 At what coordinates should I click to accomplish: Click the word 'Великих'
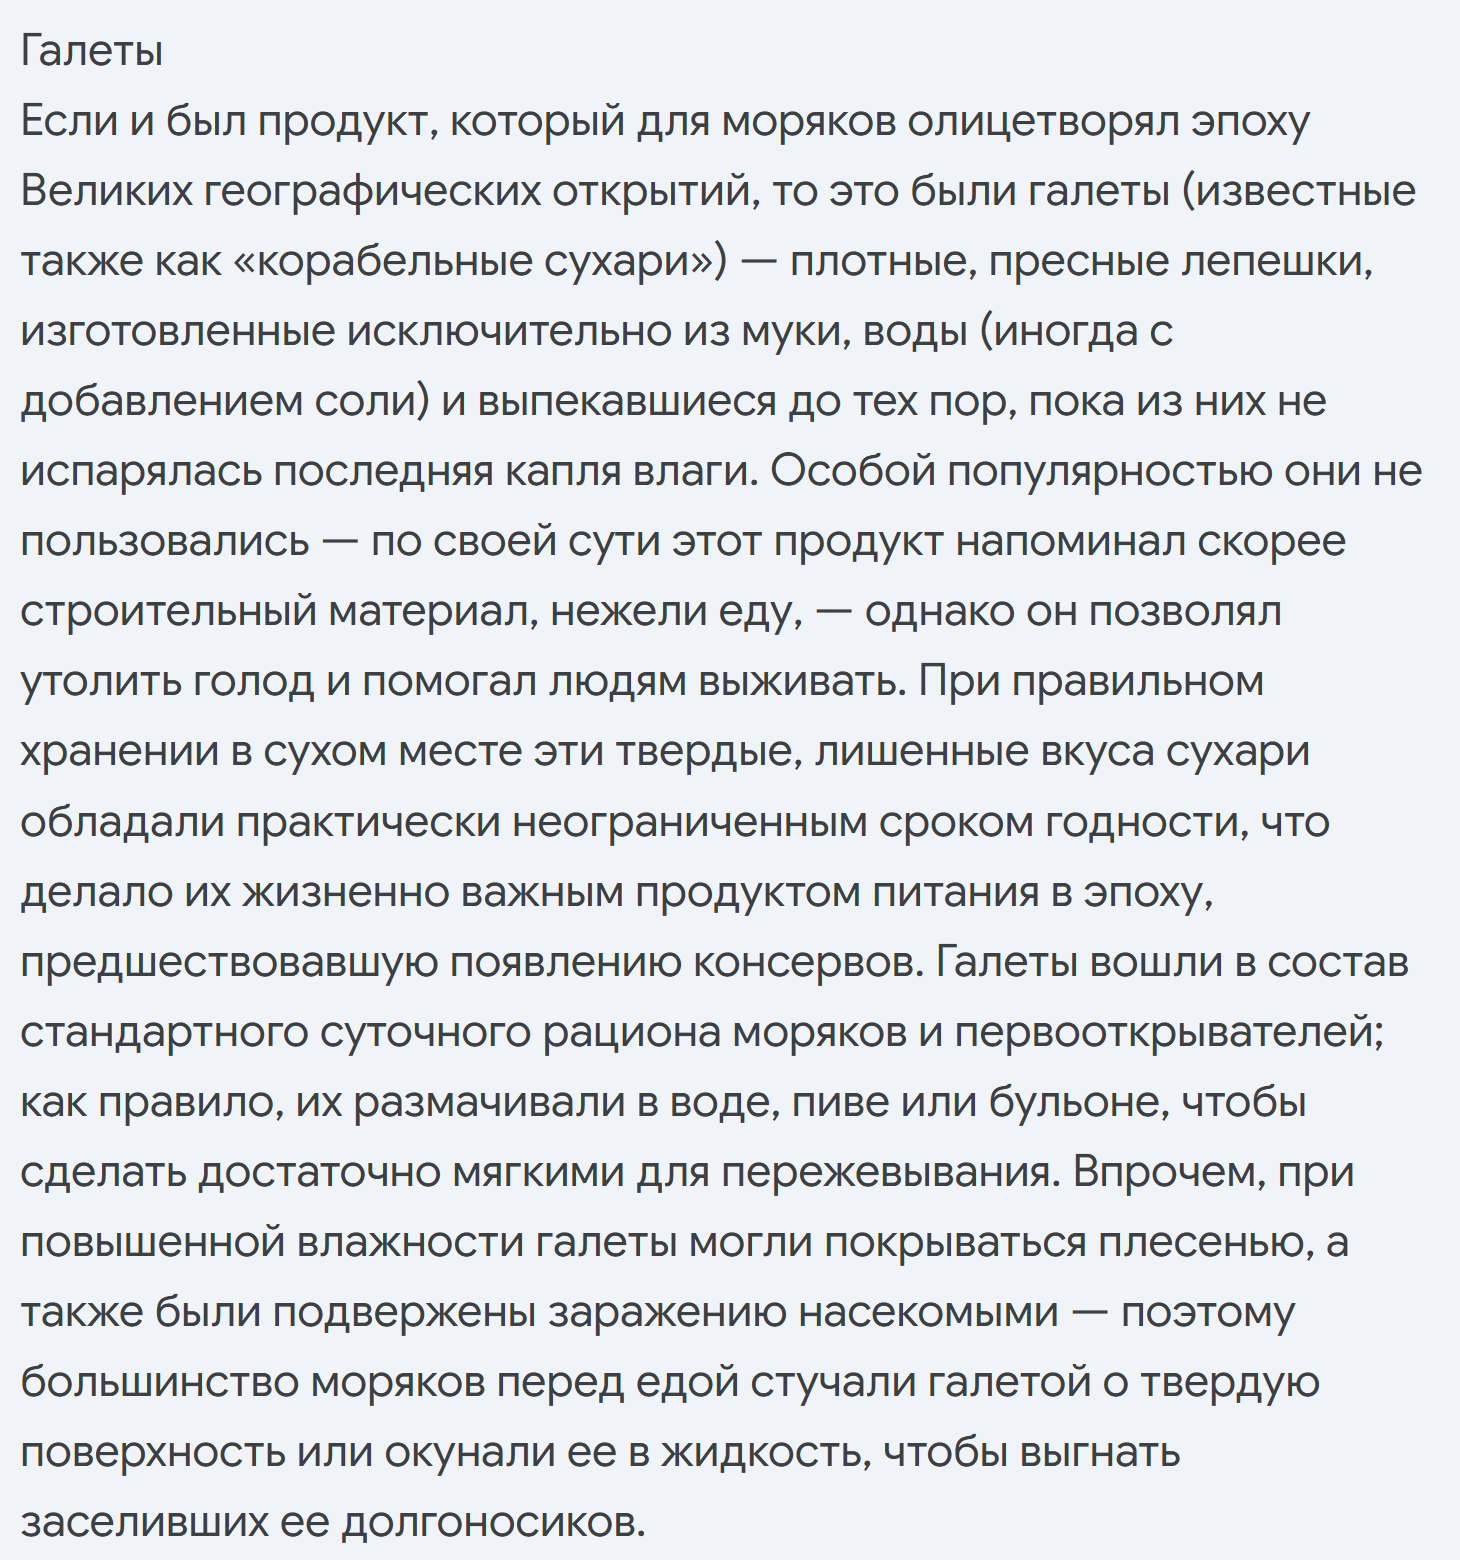tap(105, 191)
